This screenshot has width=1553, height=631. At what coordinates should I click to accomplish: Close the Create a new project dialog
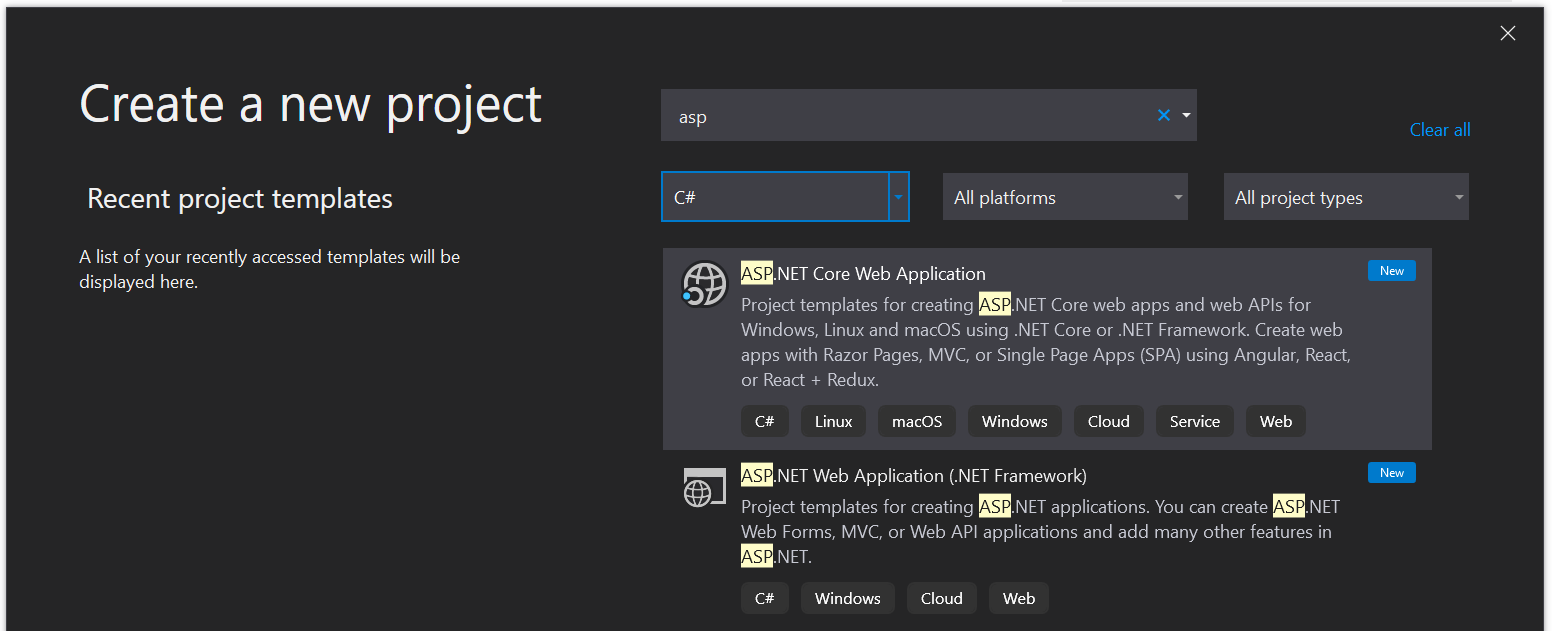[1508, 33]
